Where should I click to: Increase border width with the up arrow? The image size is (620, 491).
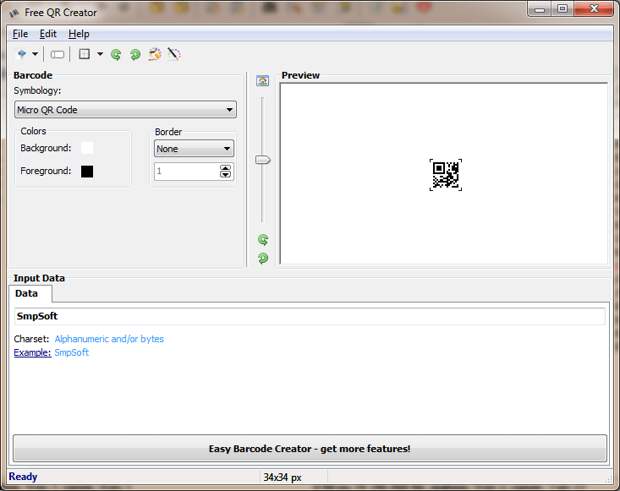(225, 168)
